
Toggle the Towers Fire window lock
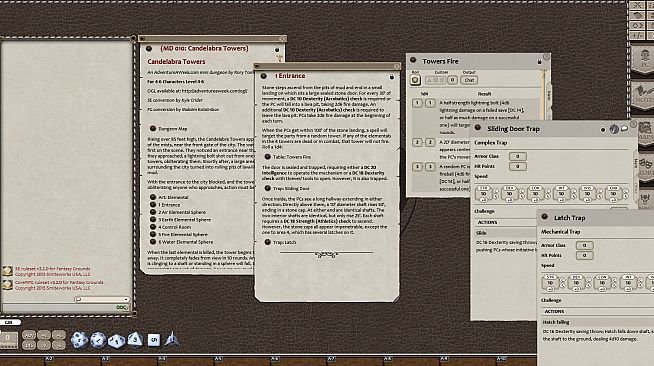tap(539, 62)
